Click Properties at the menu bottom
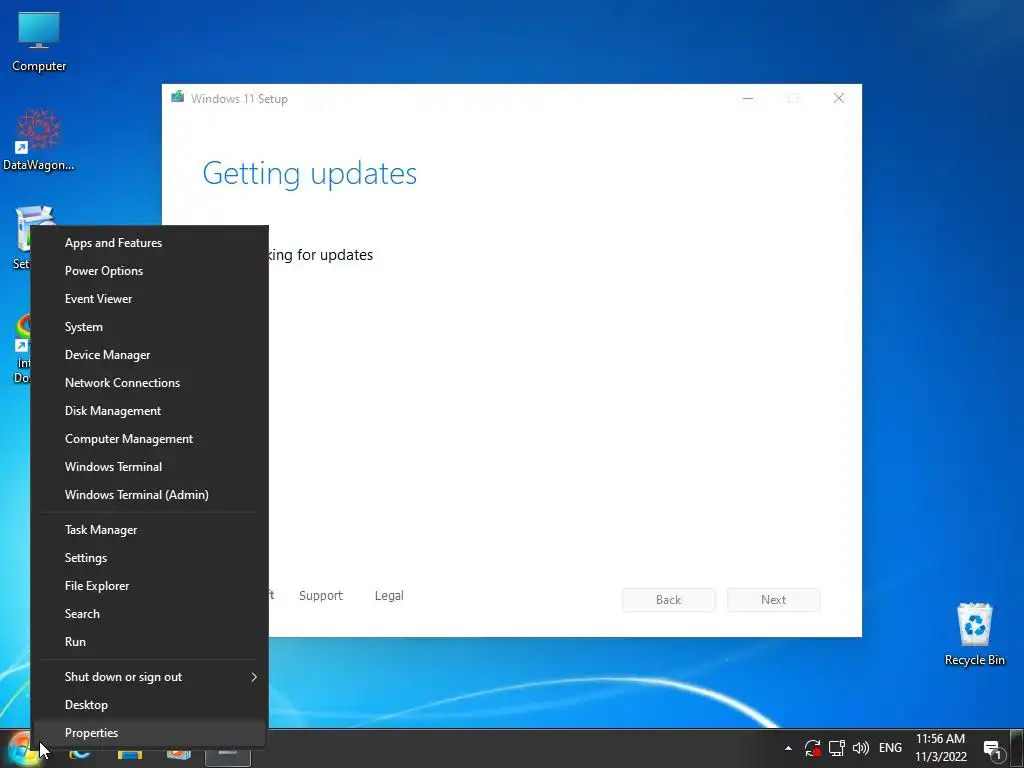 (x=150, y=733)
